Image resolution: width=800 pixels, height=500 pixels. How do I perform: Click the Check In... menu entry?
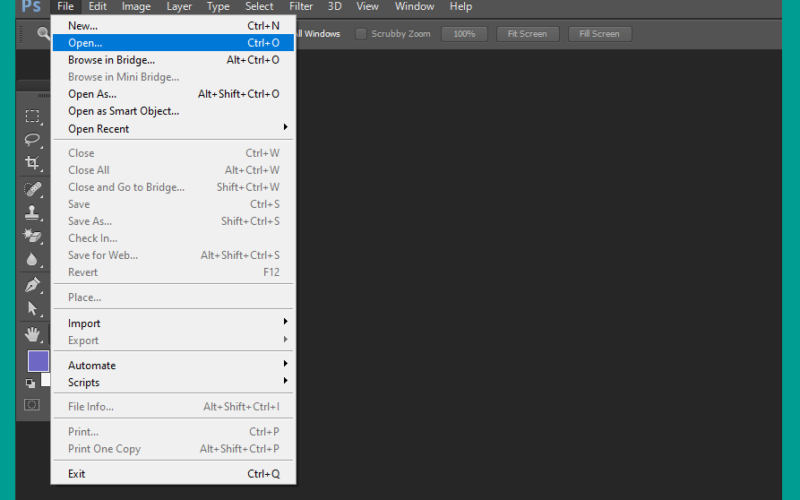173,238
